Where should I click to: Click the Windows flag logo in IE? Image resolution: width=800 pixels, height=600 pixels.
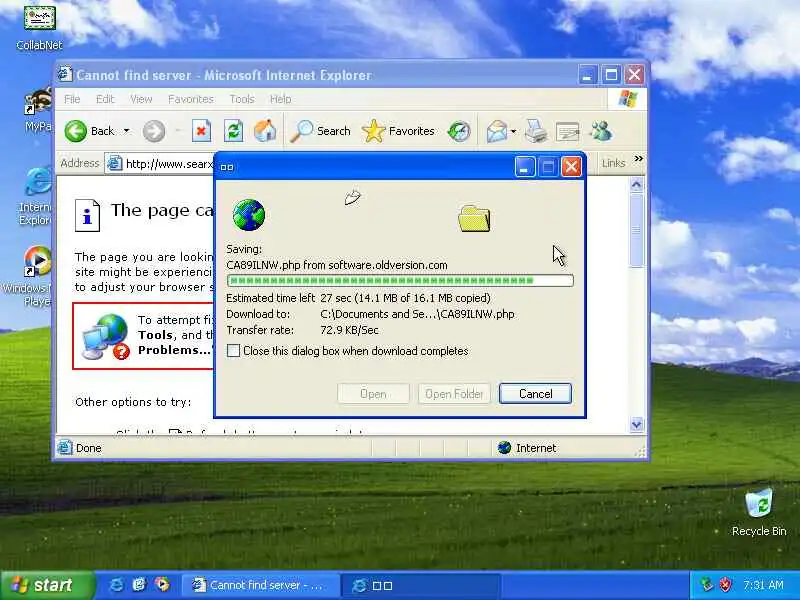628,98
